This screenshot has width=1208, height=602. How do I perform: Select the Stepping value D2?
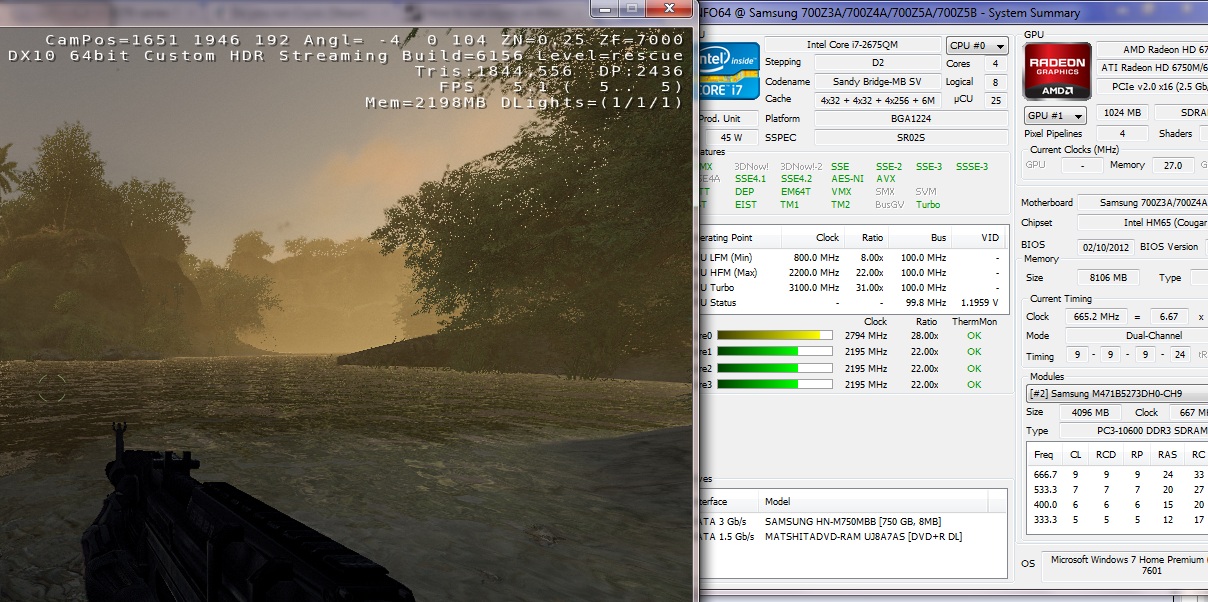pyautogui.click(x=876, y=63)
